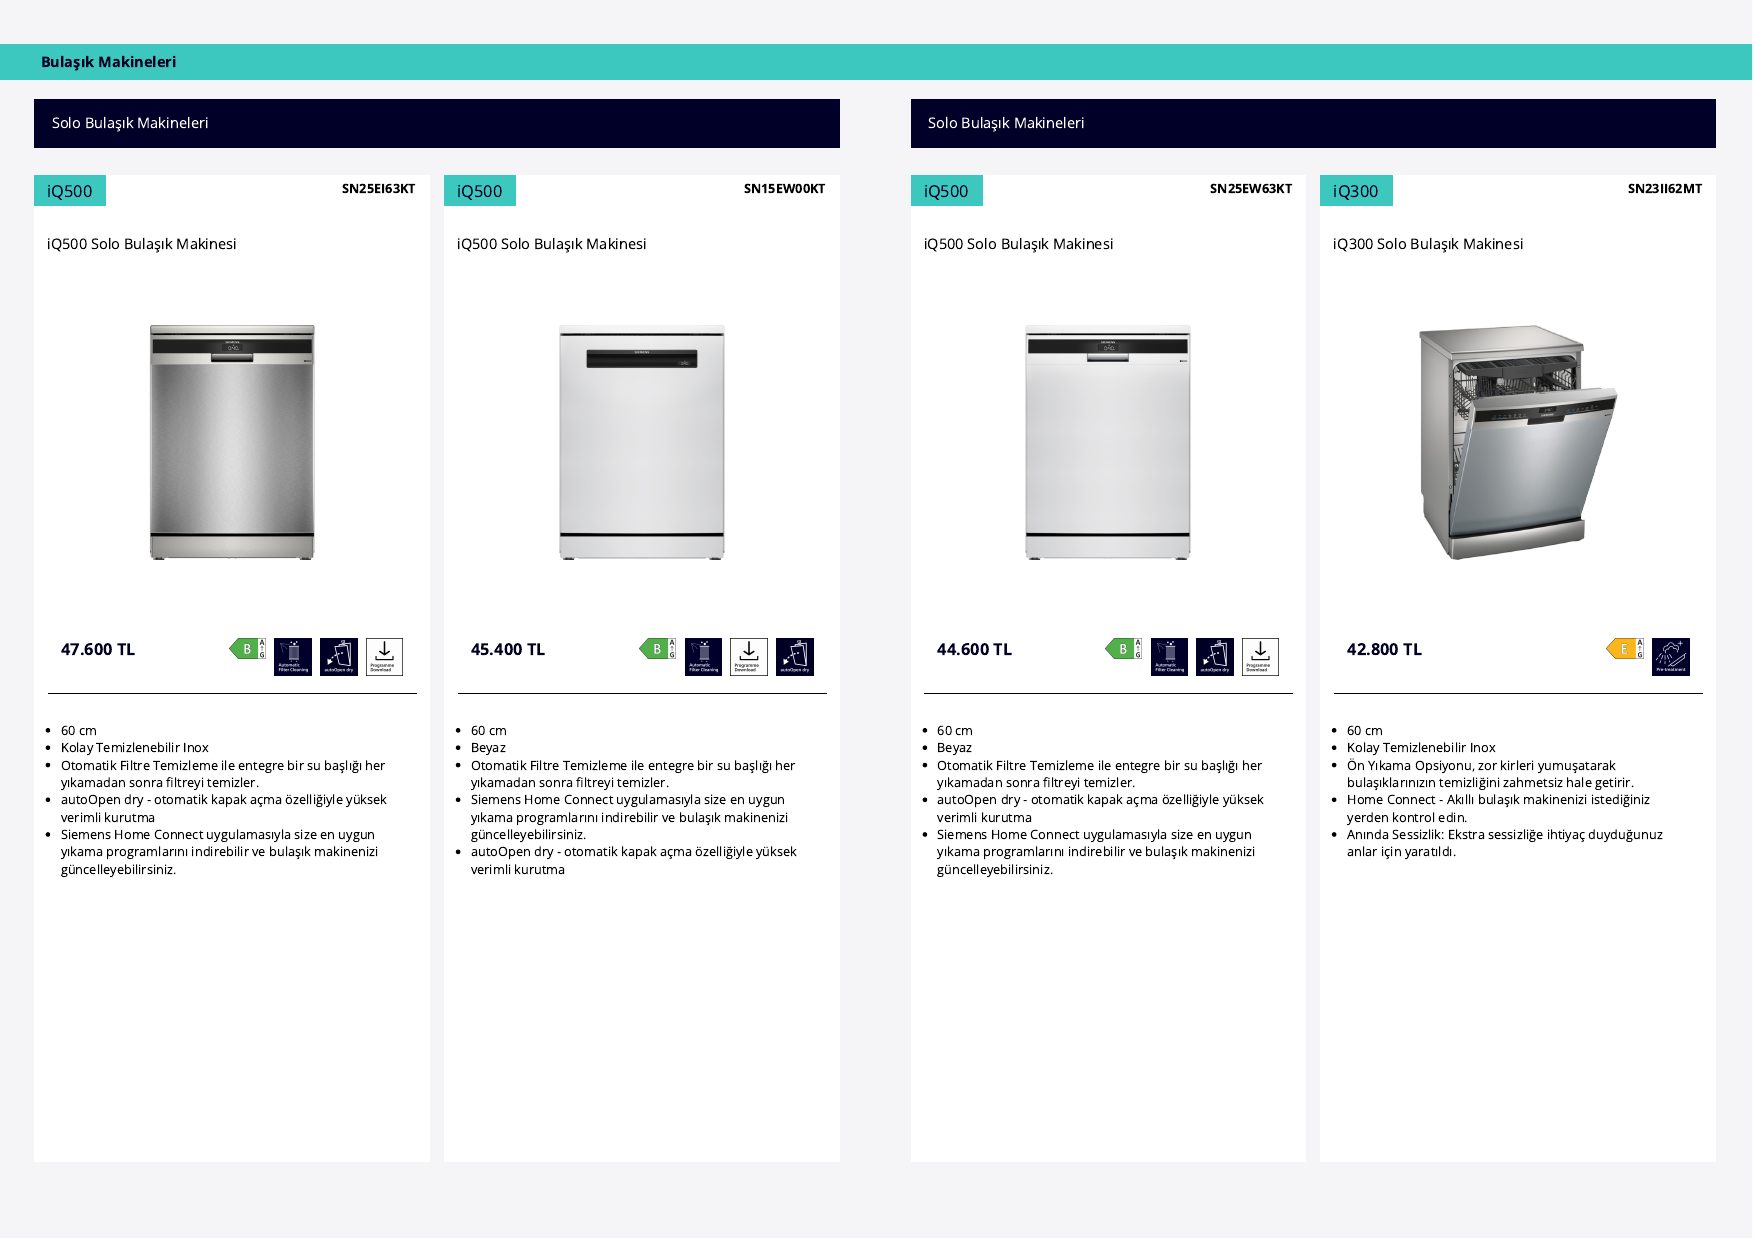Select model code SN15EW00KT
The width and height of the screenshot is (1754, 1240).
point(785,189)
